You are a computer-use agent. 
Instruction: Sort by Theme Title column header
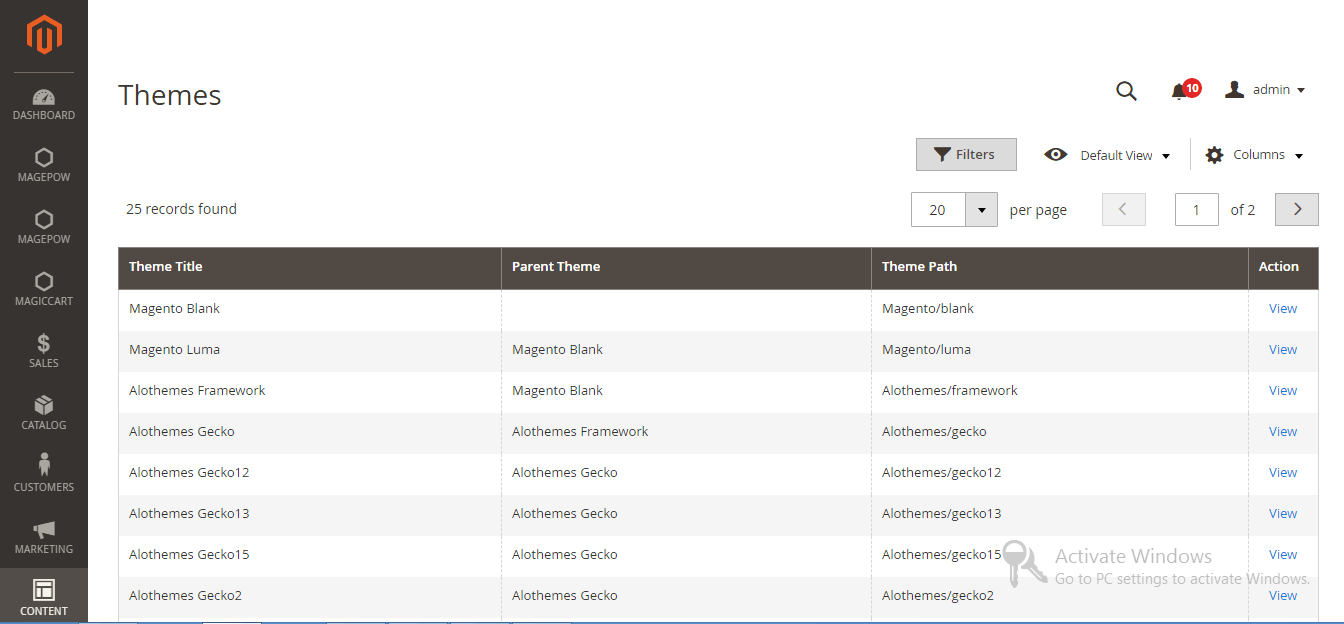point(166,267)
